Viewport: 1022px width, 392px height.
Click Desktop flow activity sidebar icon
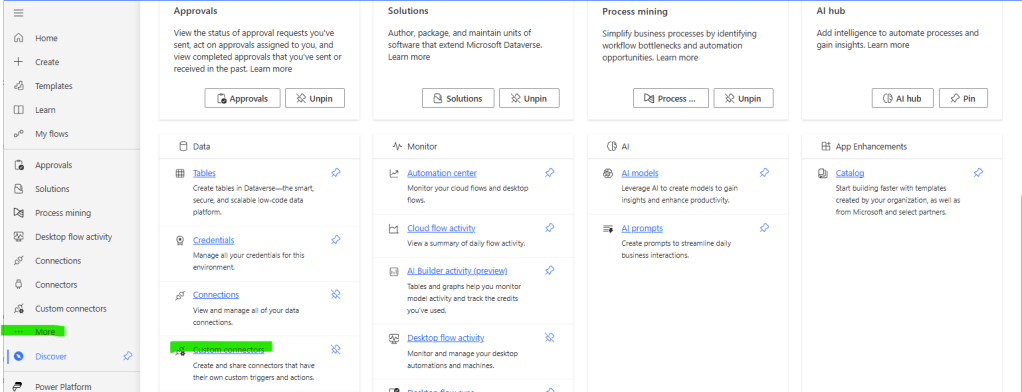[19, 237]
